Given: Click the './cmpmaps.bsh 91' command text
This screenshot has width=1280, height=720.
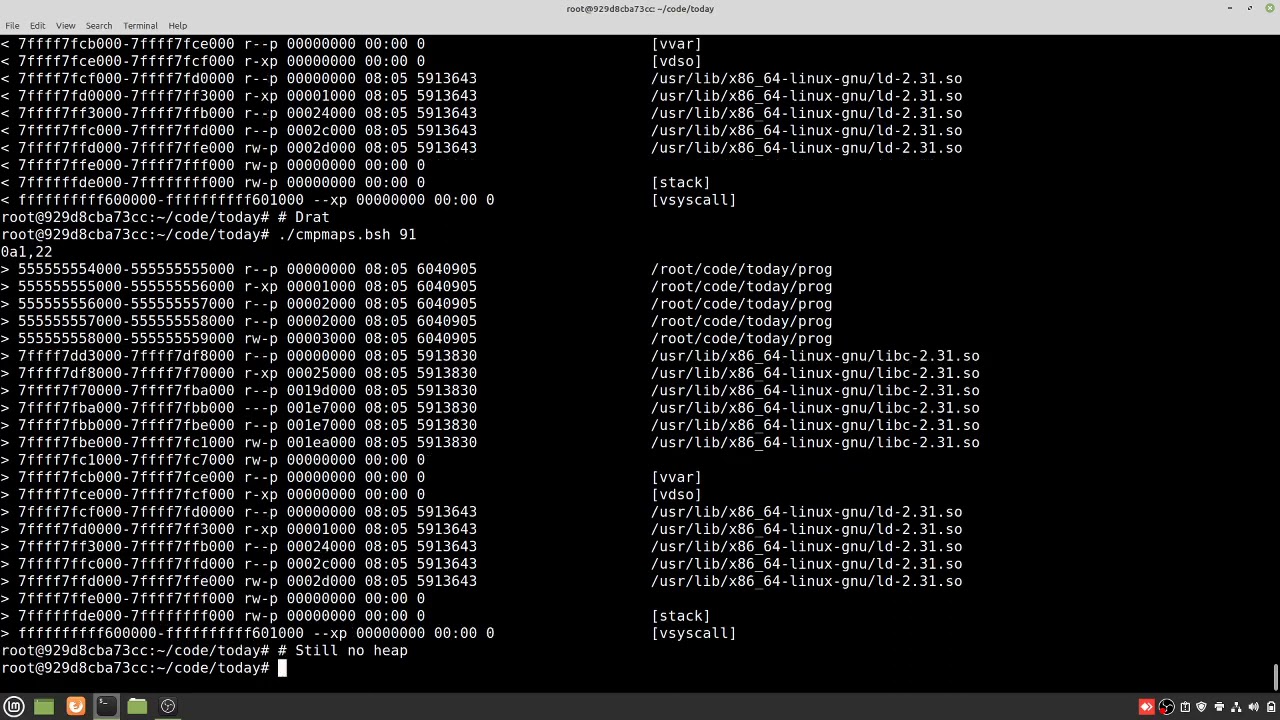Looking at the screenshot, I should pos(347,235).
